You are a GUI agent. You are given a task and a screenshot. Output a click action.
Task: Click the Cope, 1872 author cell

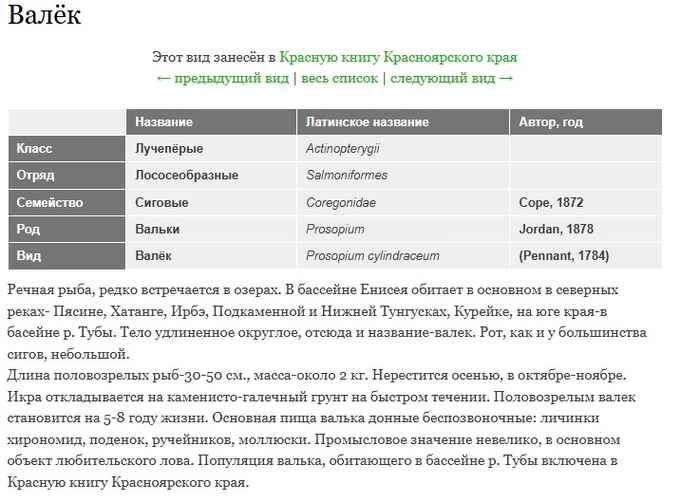click(x=586, y=202)
